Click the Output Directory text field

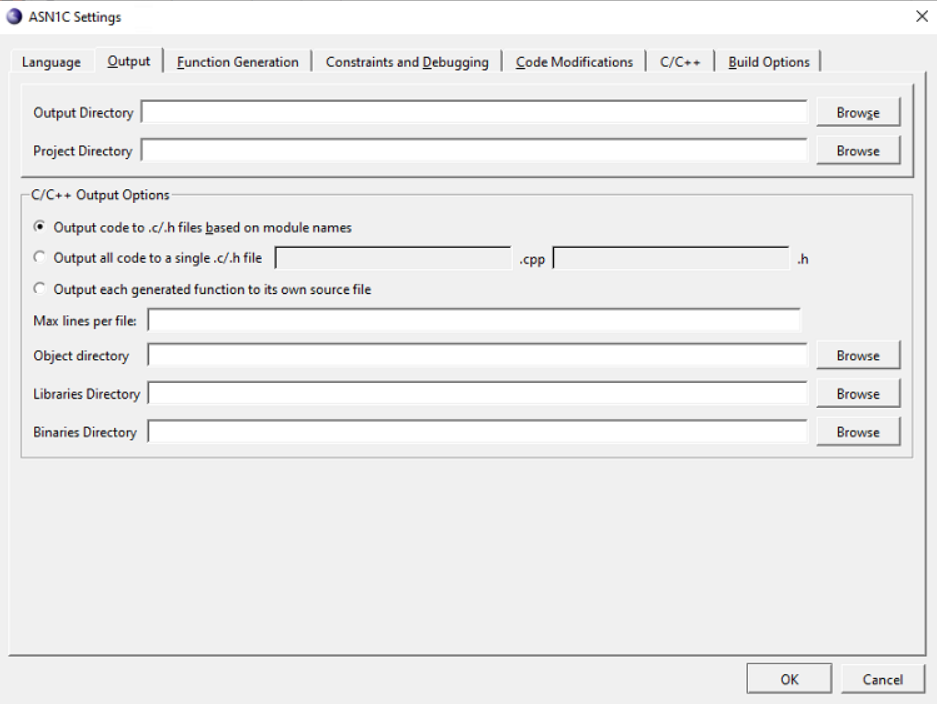(x=474, y=112)
